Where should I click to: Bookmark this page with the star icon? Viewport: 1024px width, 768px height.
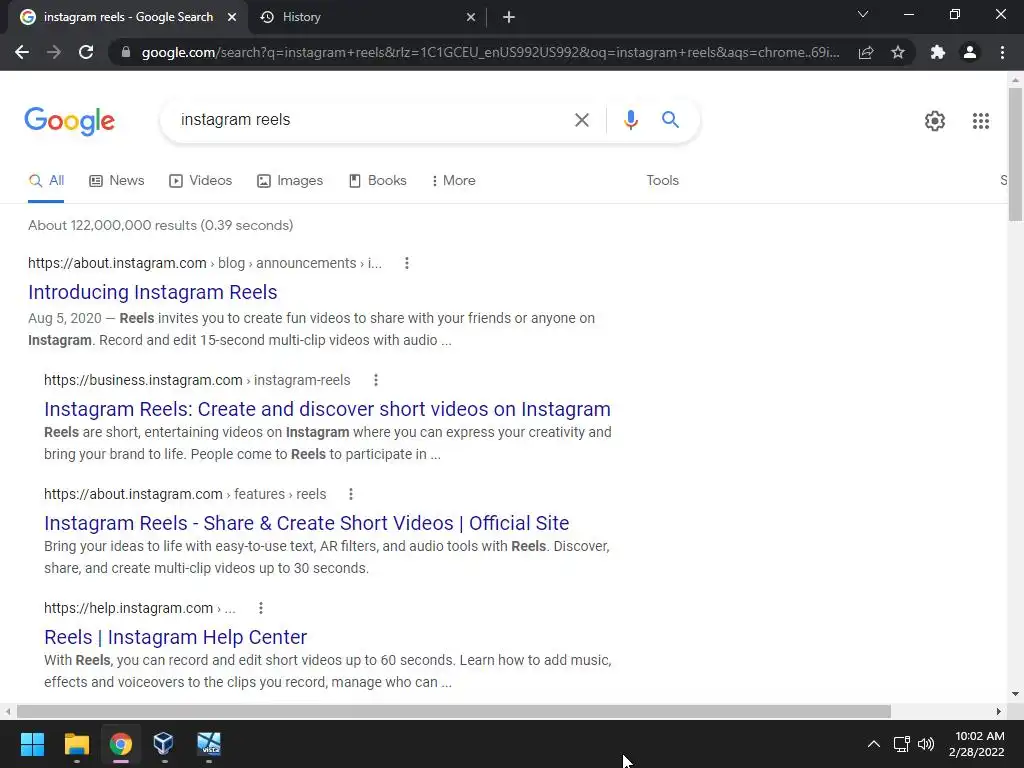point(898,52)
